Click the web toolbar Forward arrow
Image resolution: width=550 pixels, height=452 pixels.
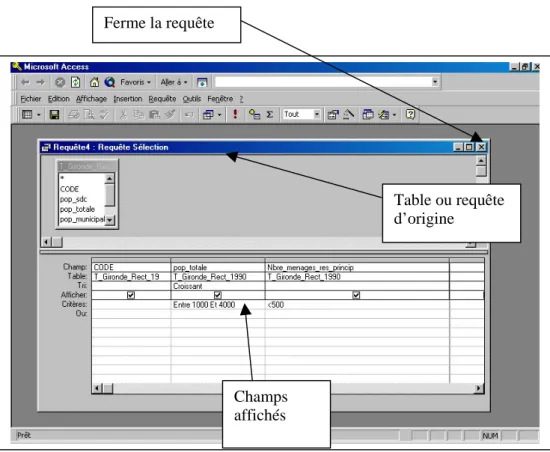coord(40,82)
